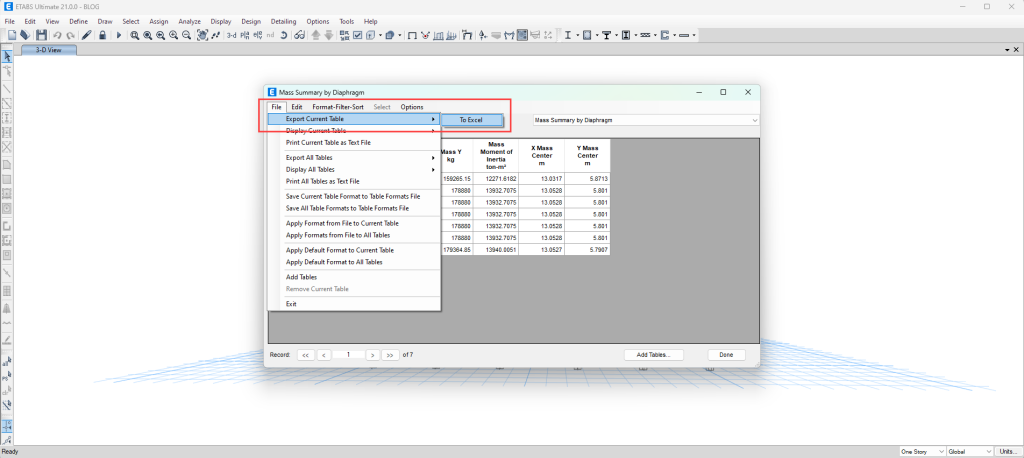Open the Detailing menu
Viewport: 1024px width, 458px height.
pyautogui.click(x=283, y=22)
